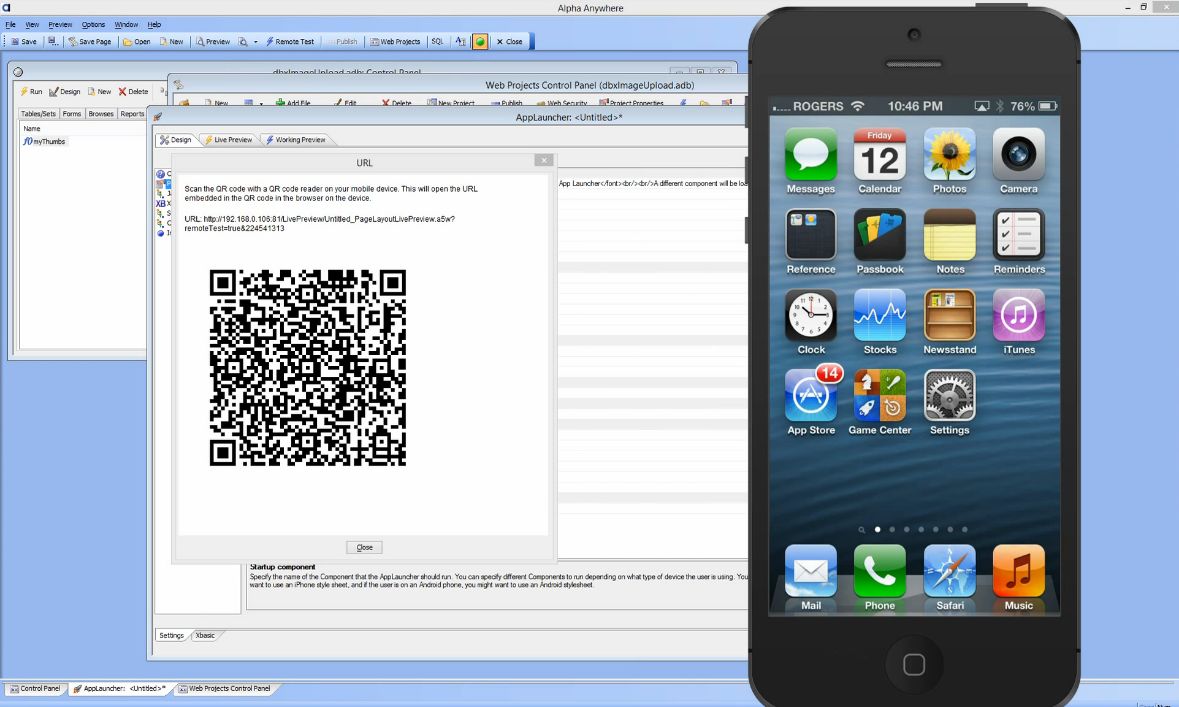Select Xbasic tab at bottom of AppLauncher
1179x707 pixels.
click(205, 636)
